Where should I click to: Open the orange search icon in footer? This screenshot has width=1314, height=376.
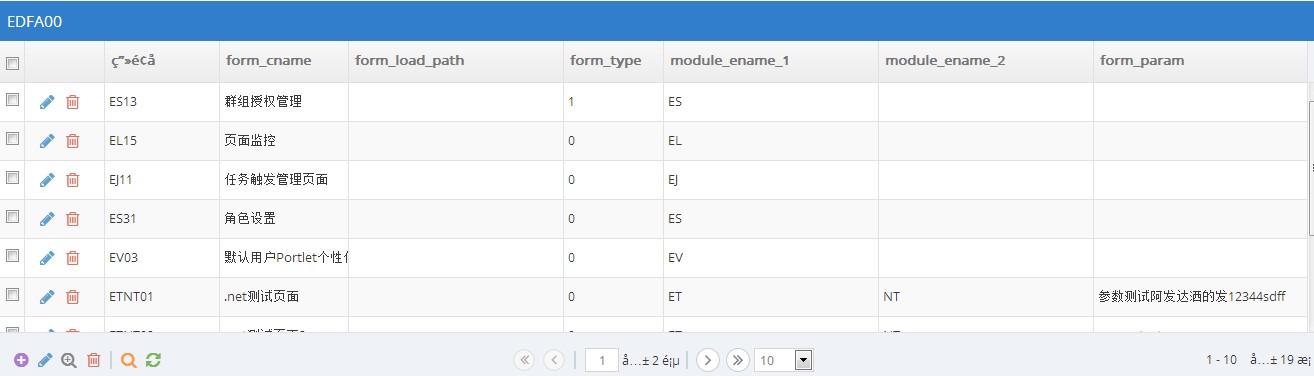point(128,360)
